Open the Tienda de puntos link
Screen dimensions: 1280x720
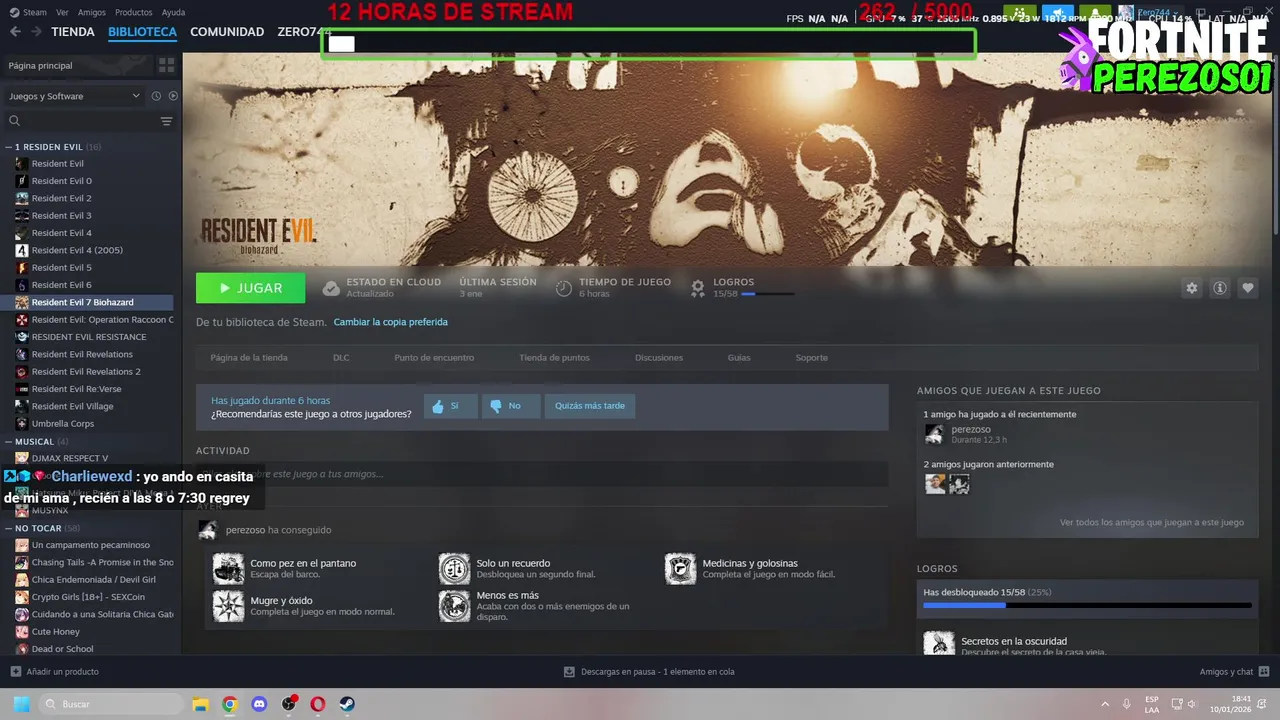[x=554, y=357]
